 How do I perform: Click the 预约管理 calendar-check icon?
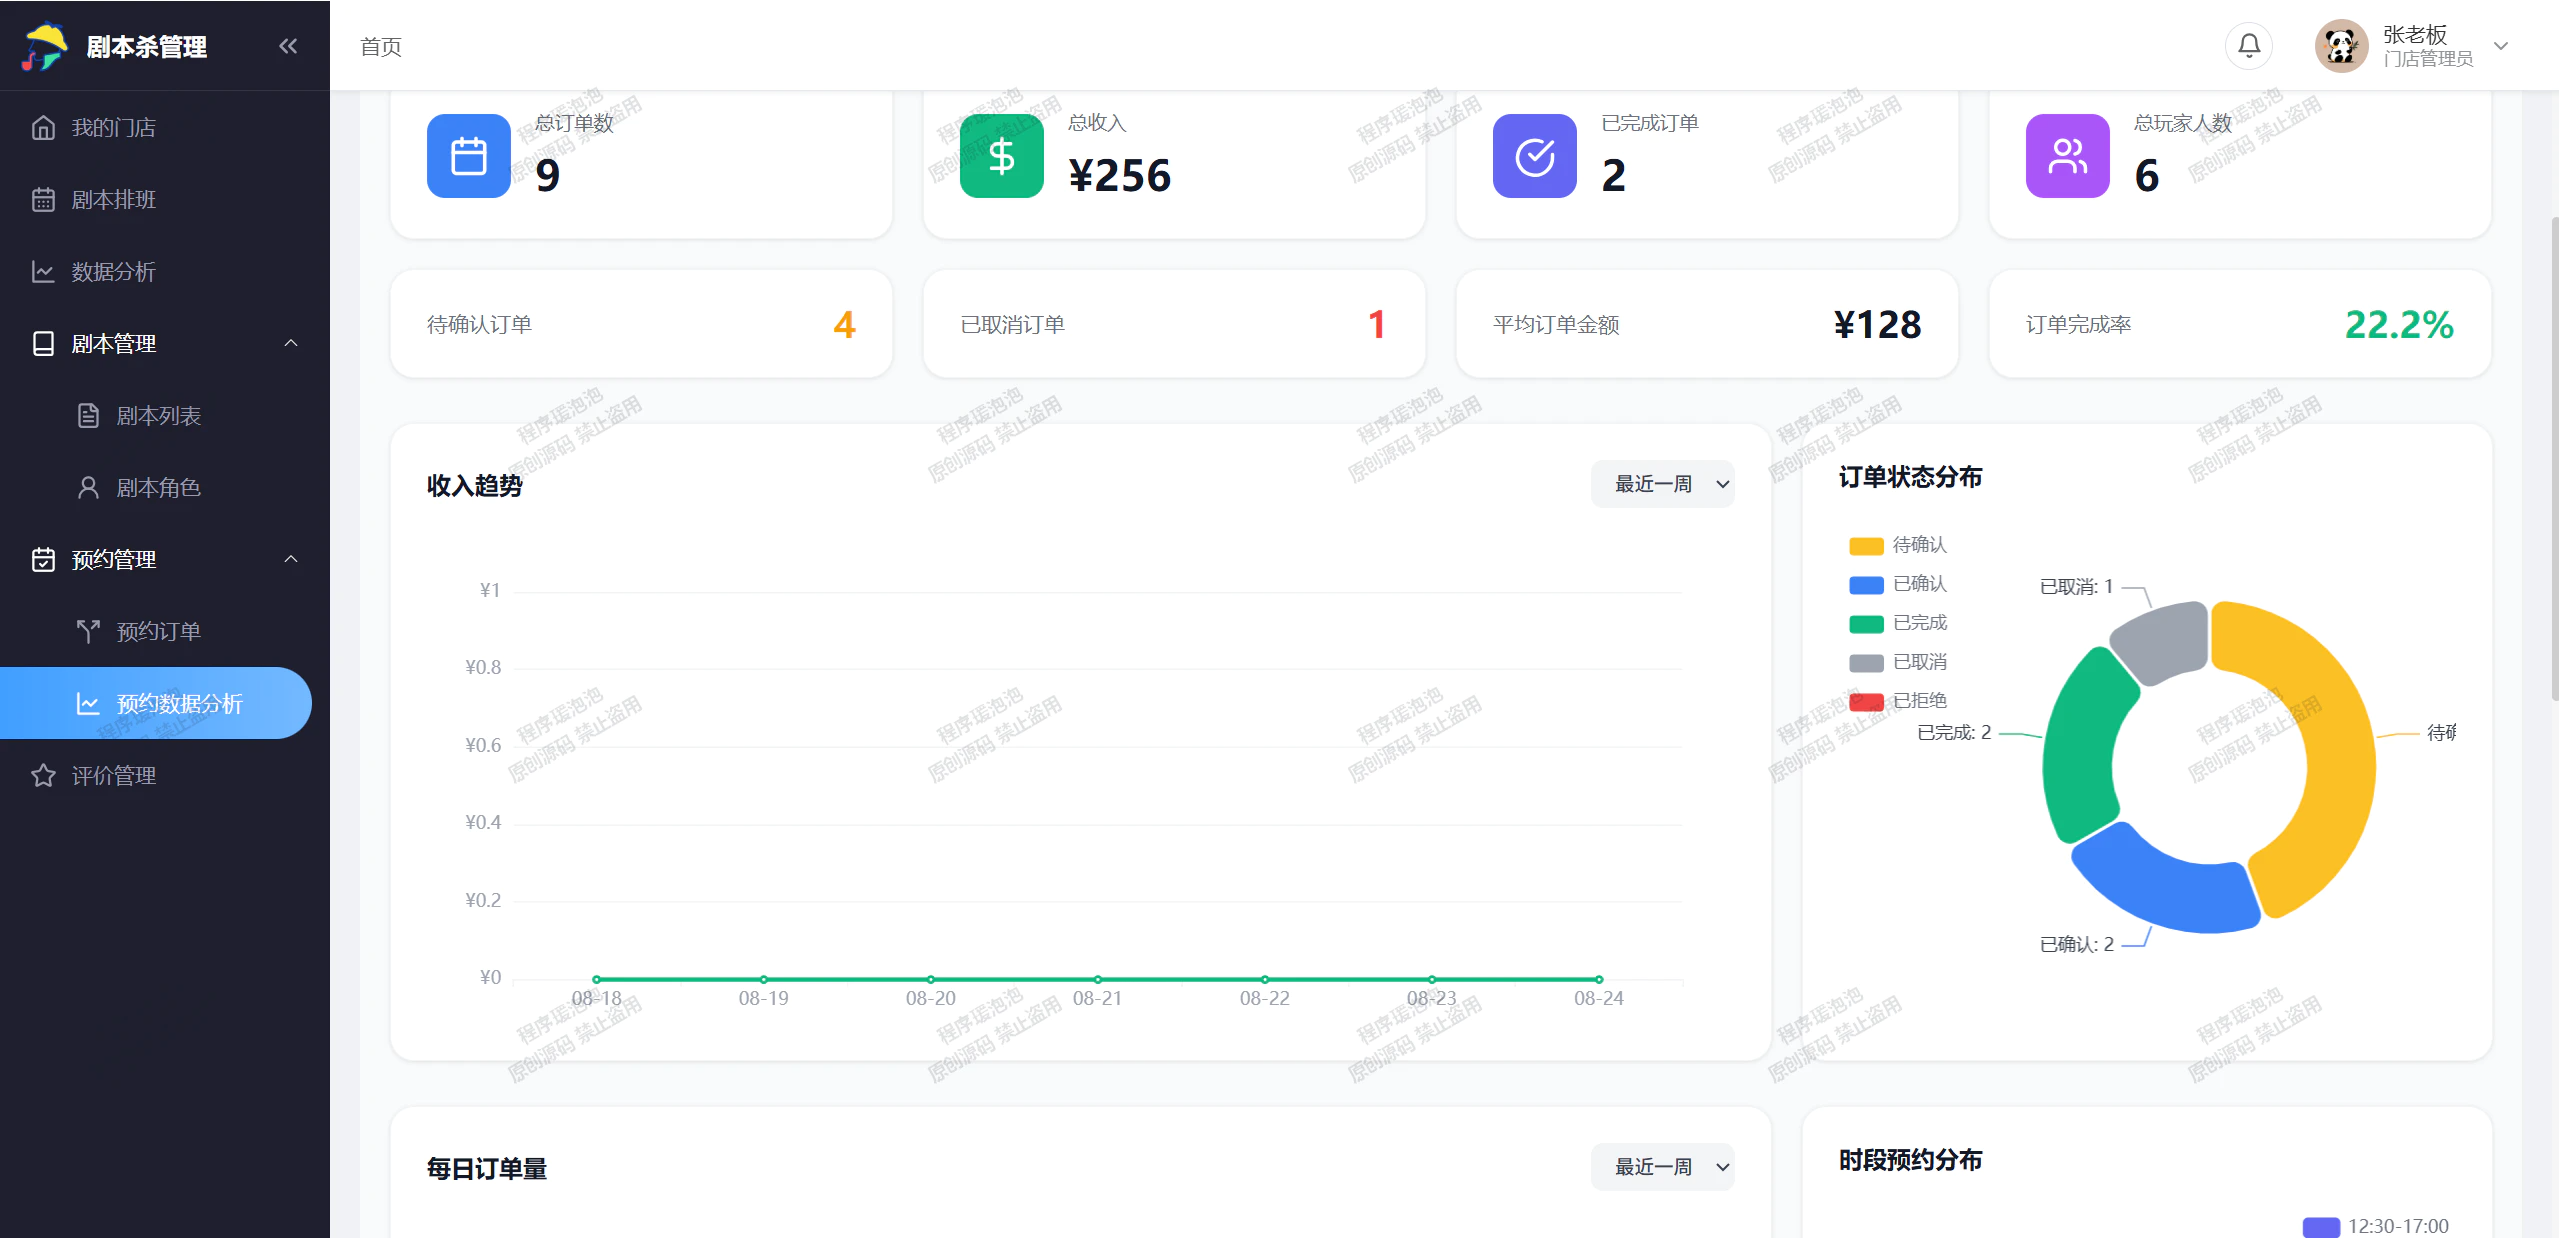(43, 560)
